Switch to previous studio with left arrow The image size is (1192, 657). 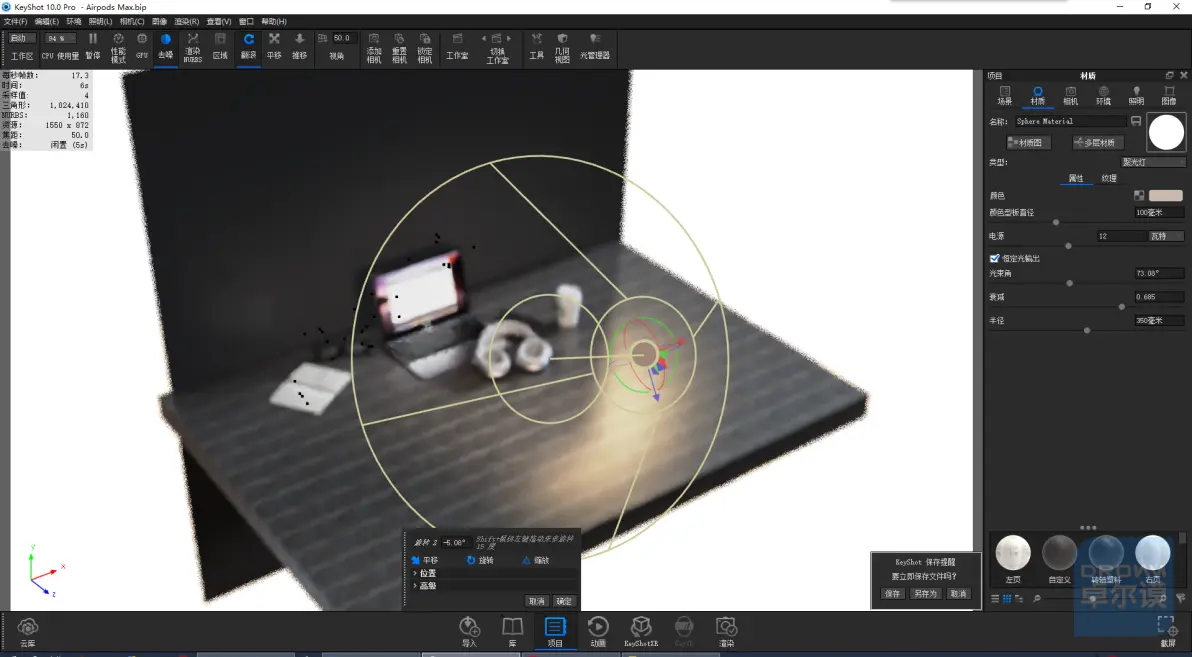click(x=483, y=38)
